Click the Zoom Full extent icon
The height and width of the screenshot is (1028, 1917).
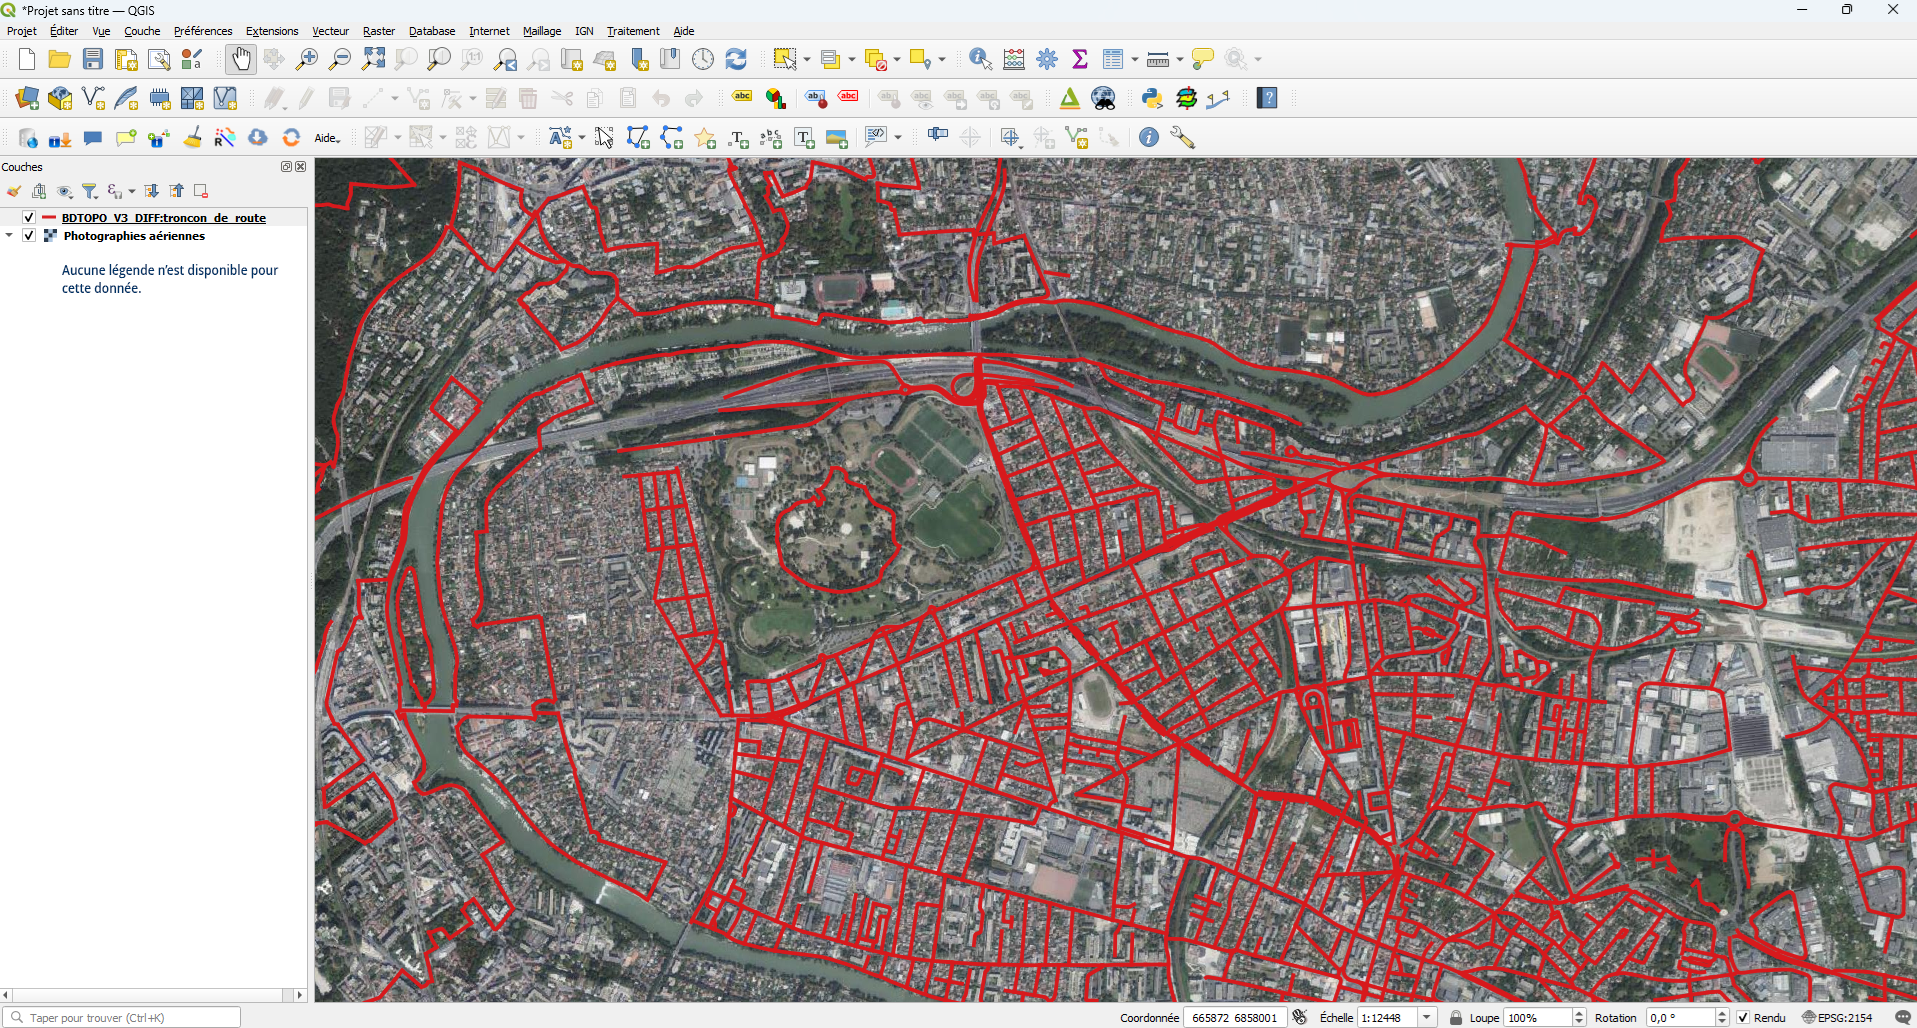pos(373,60)
